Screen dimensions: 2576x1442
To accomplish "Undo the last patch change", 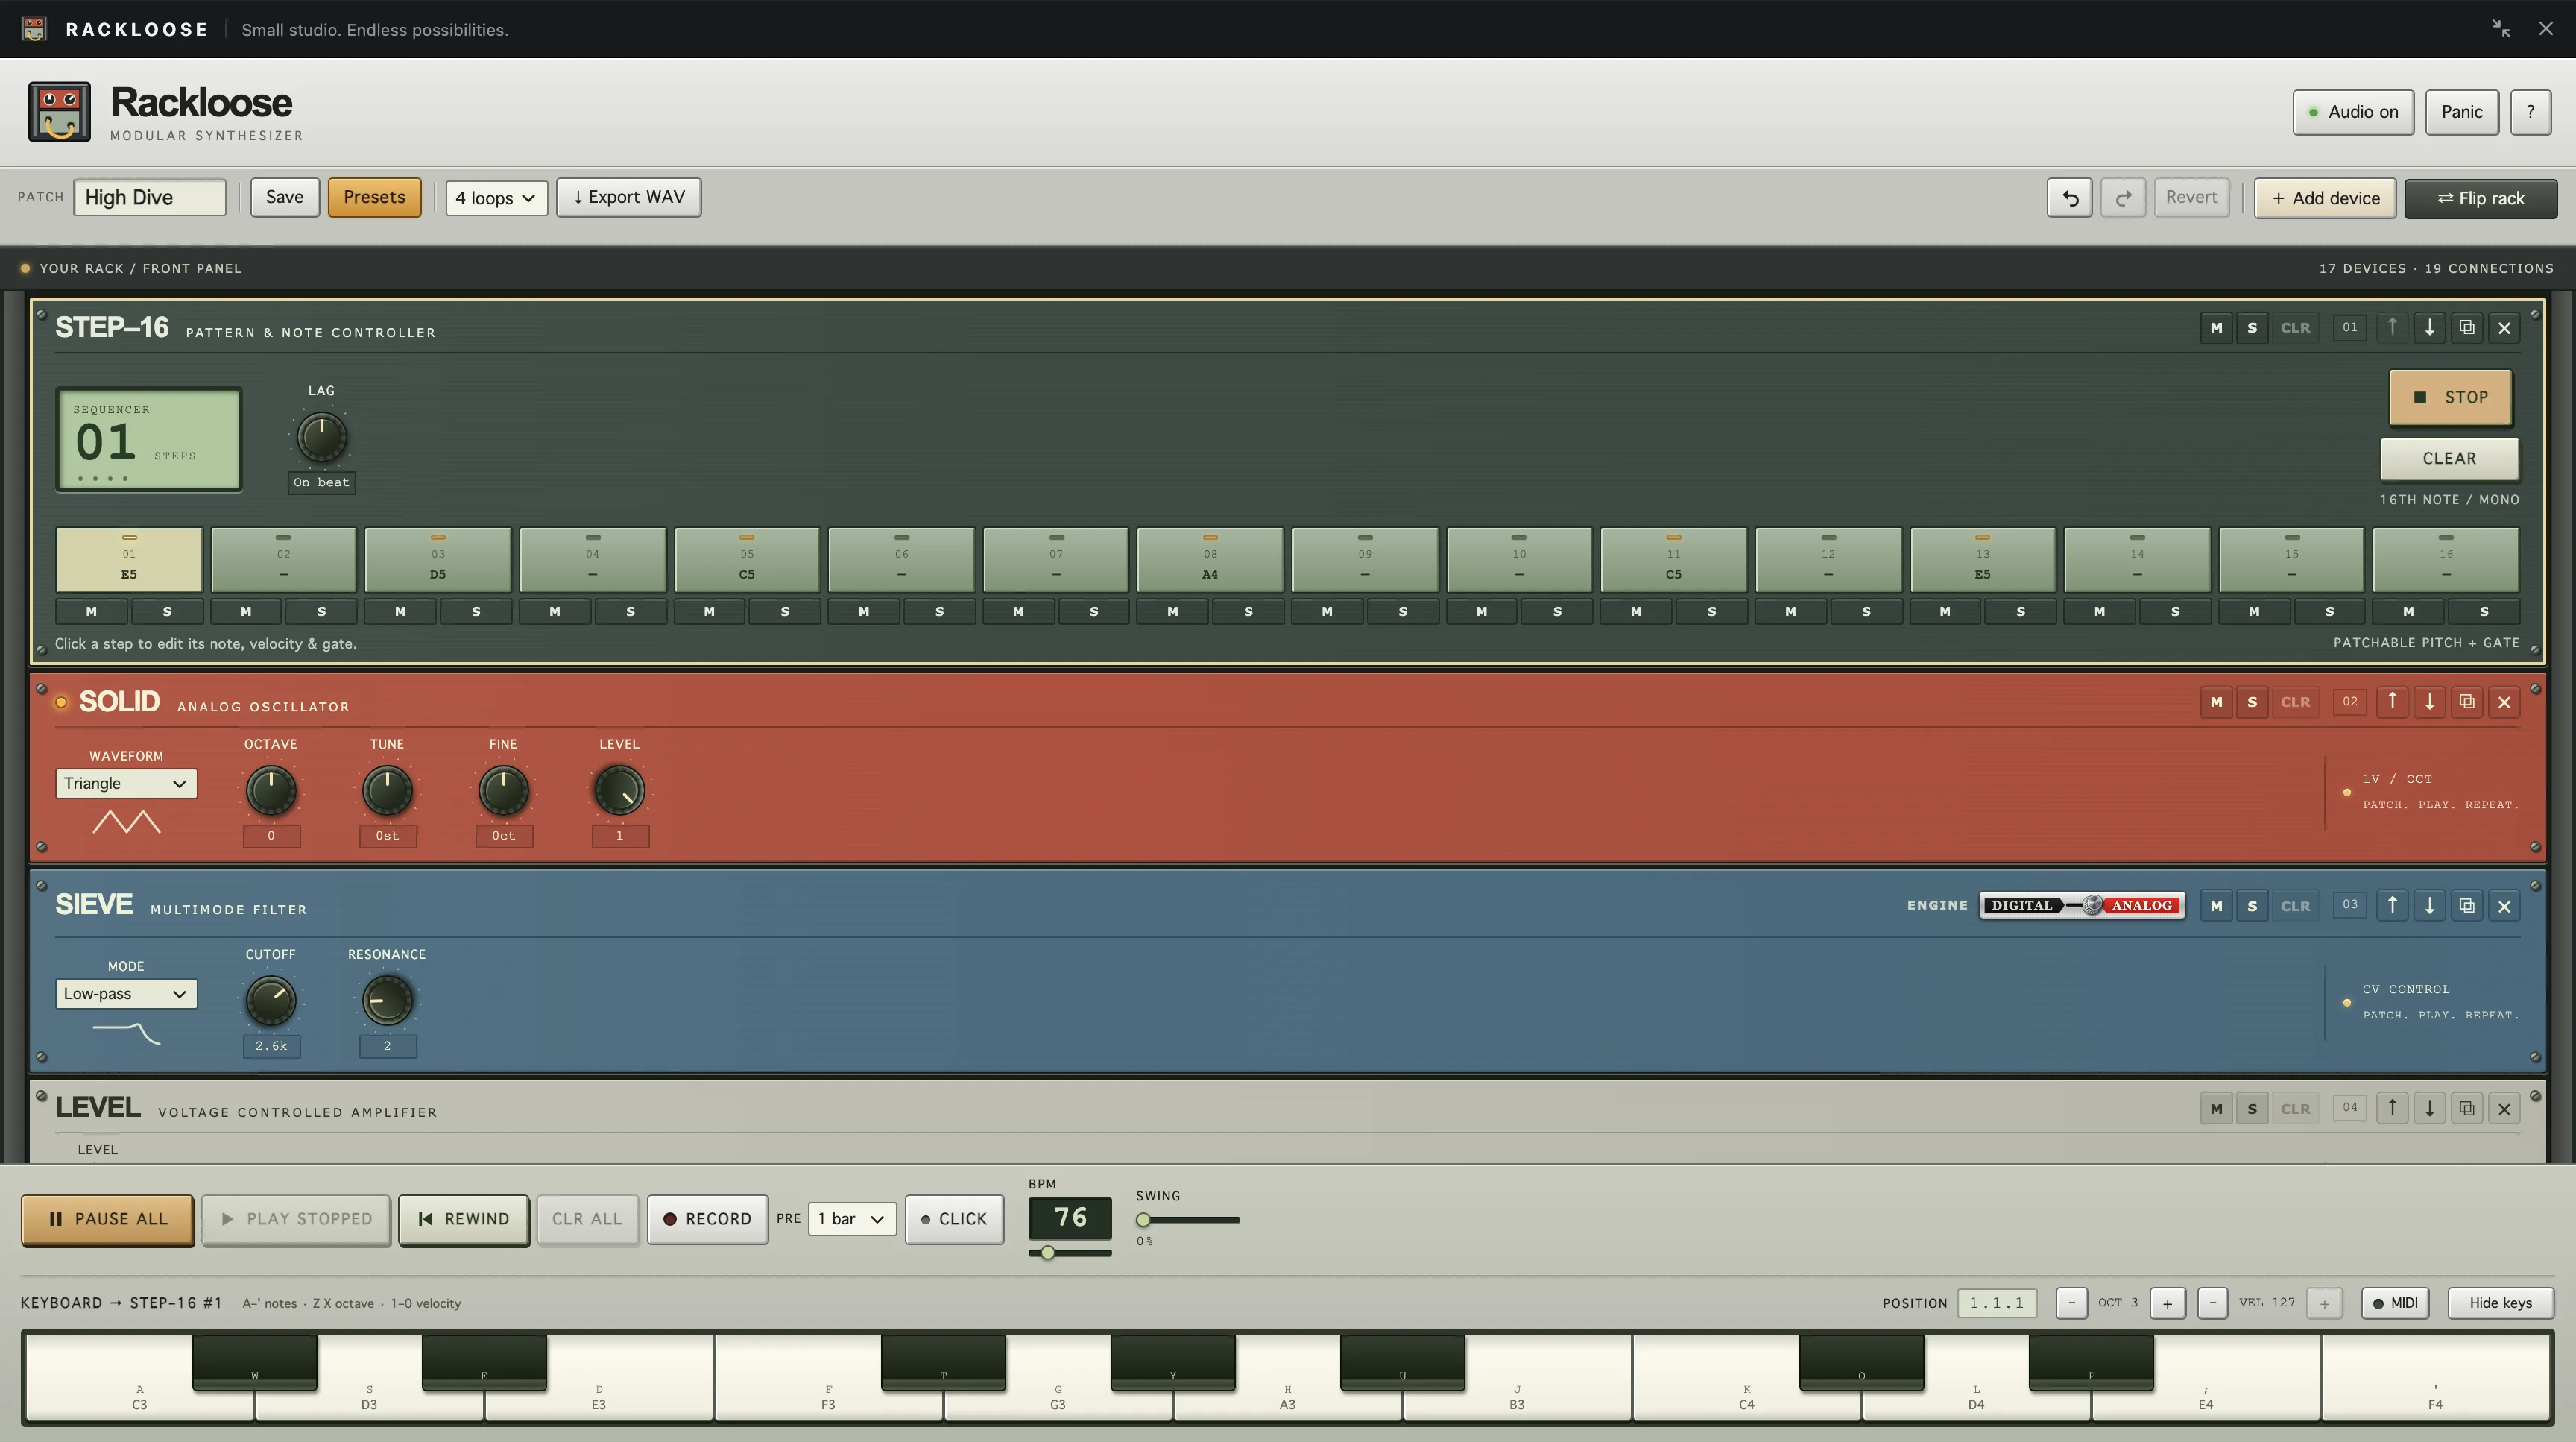I will pyautogui.click(x=2069, y=198).
